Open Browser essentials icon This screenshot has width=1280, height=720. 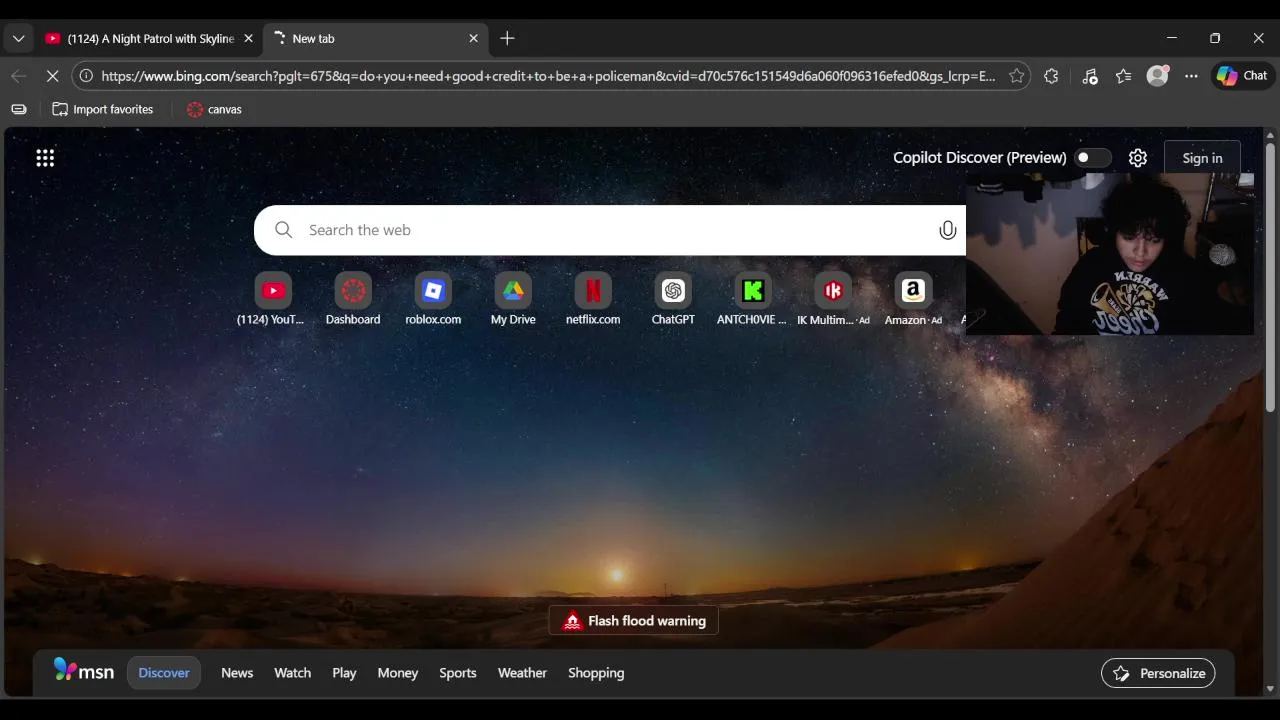(x=1090, y=76)
